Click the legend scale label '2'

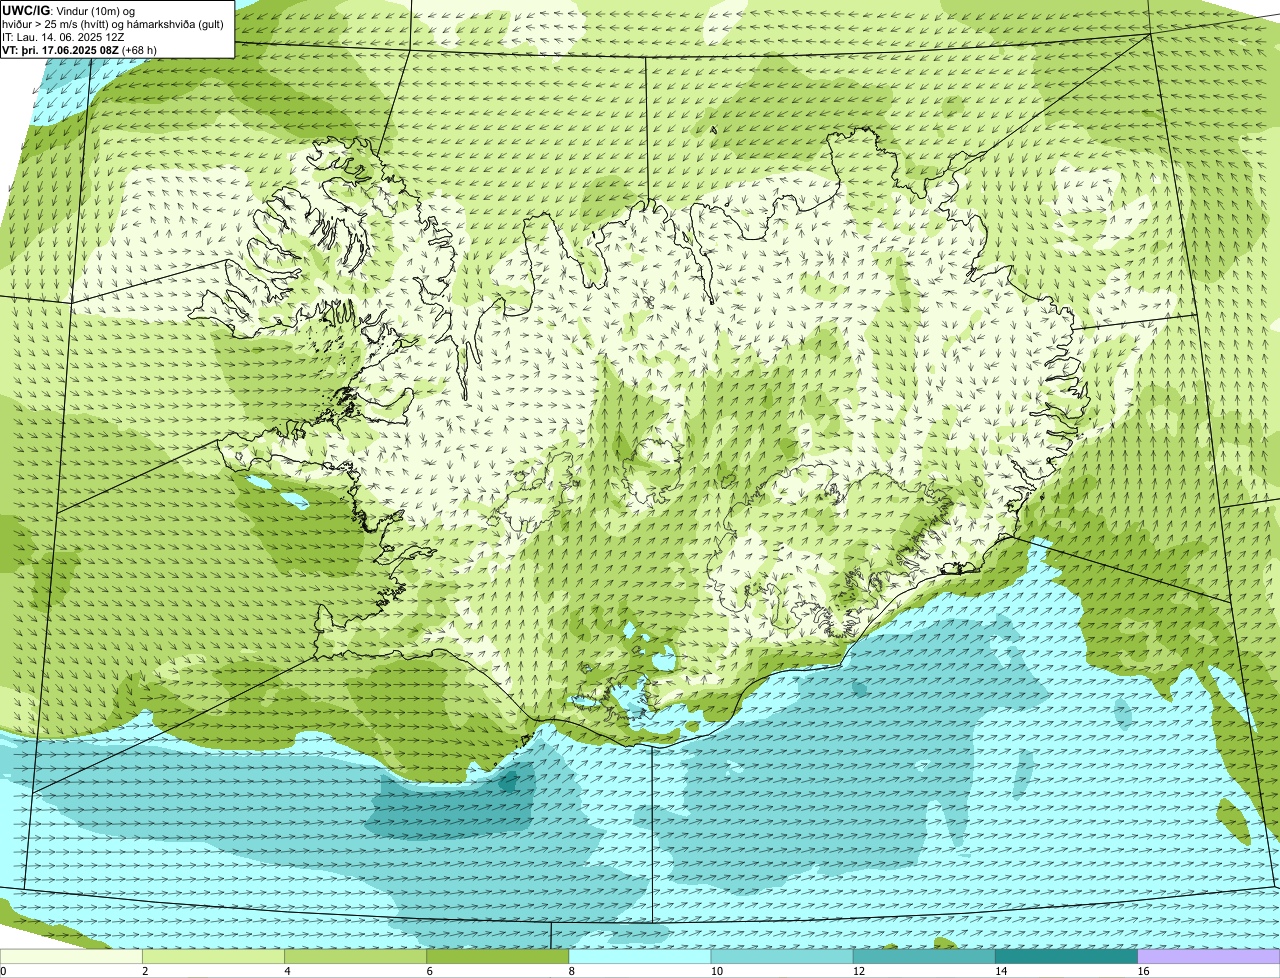click(146, 971)
